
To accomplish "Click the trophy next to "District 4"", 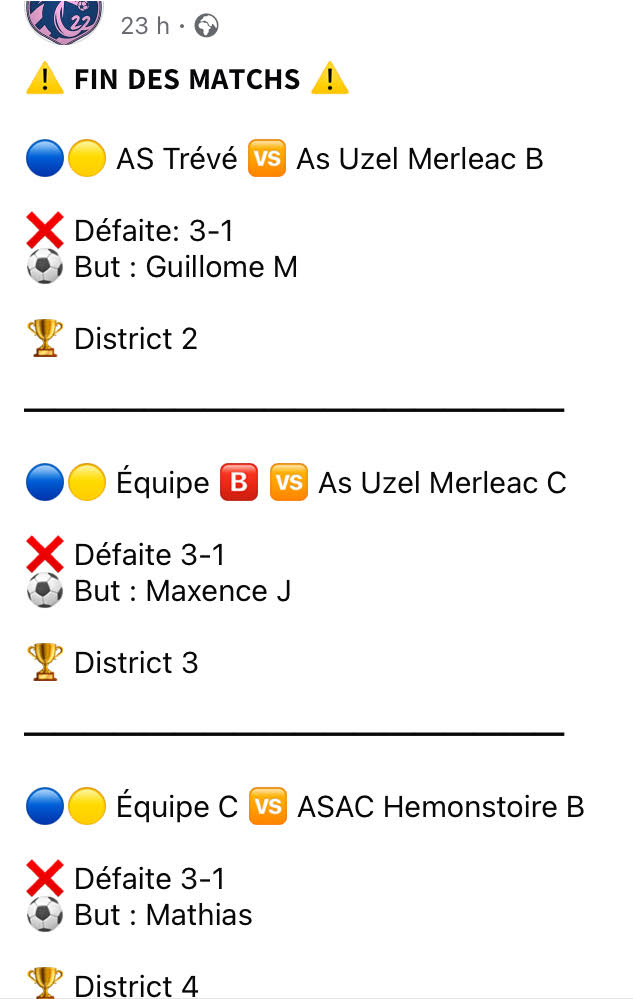I will (x=45, y=984).
